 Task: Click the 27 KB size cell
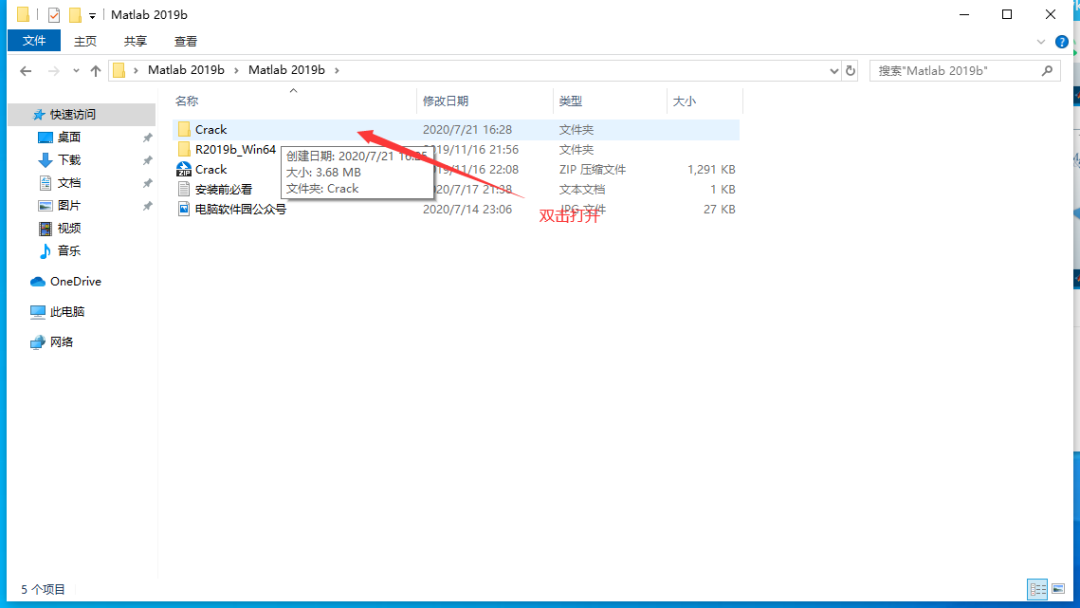click(x=719, y=209)
